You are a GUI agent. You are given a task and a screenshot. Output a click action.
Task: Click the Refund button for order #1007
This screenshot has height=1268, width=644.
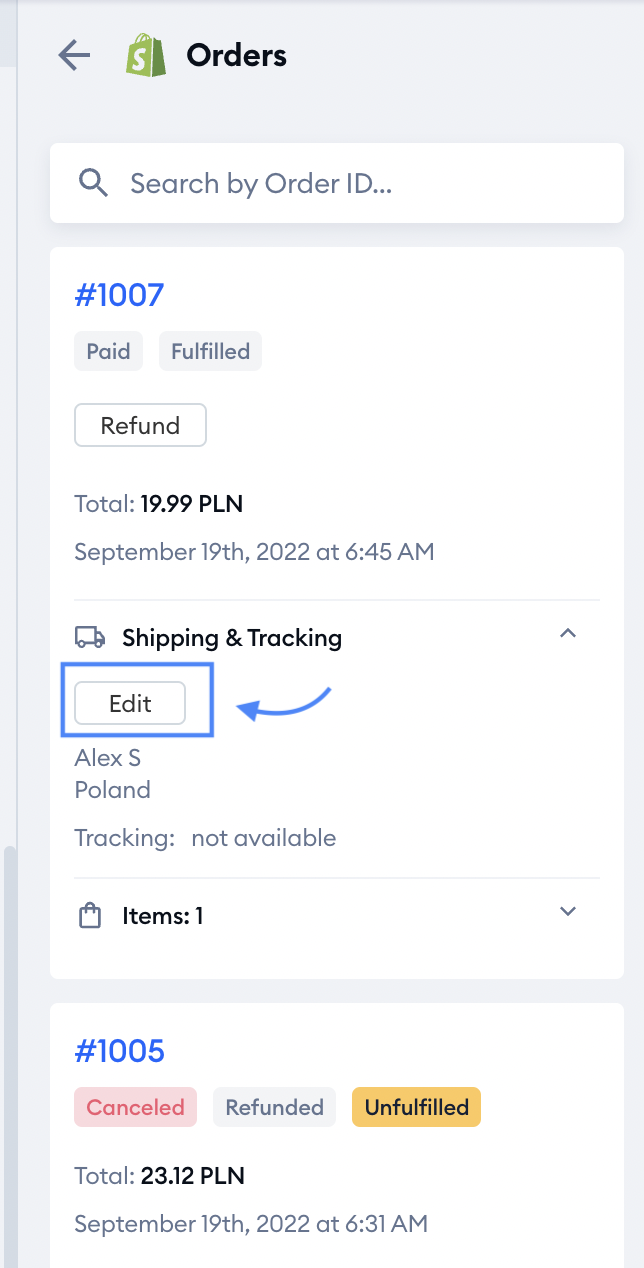[x=140, y=425]
